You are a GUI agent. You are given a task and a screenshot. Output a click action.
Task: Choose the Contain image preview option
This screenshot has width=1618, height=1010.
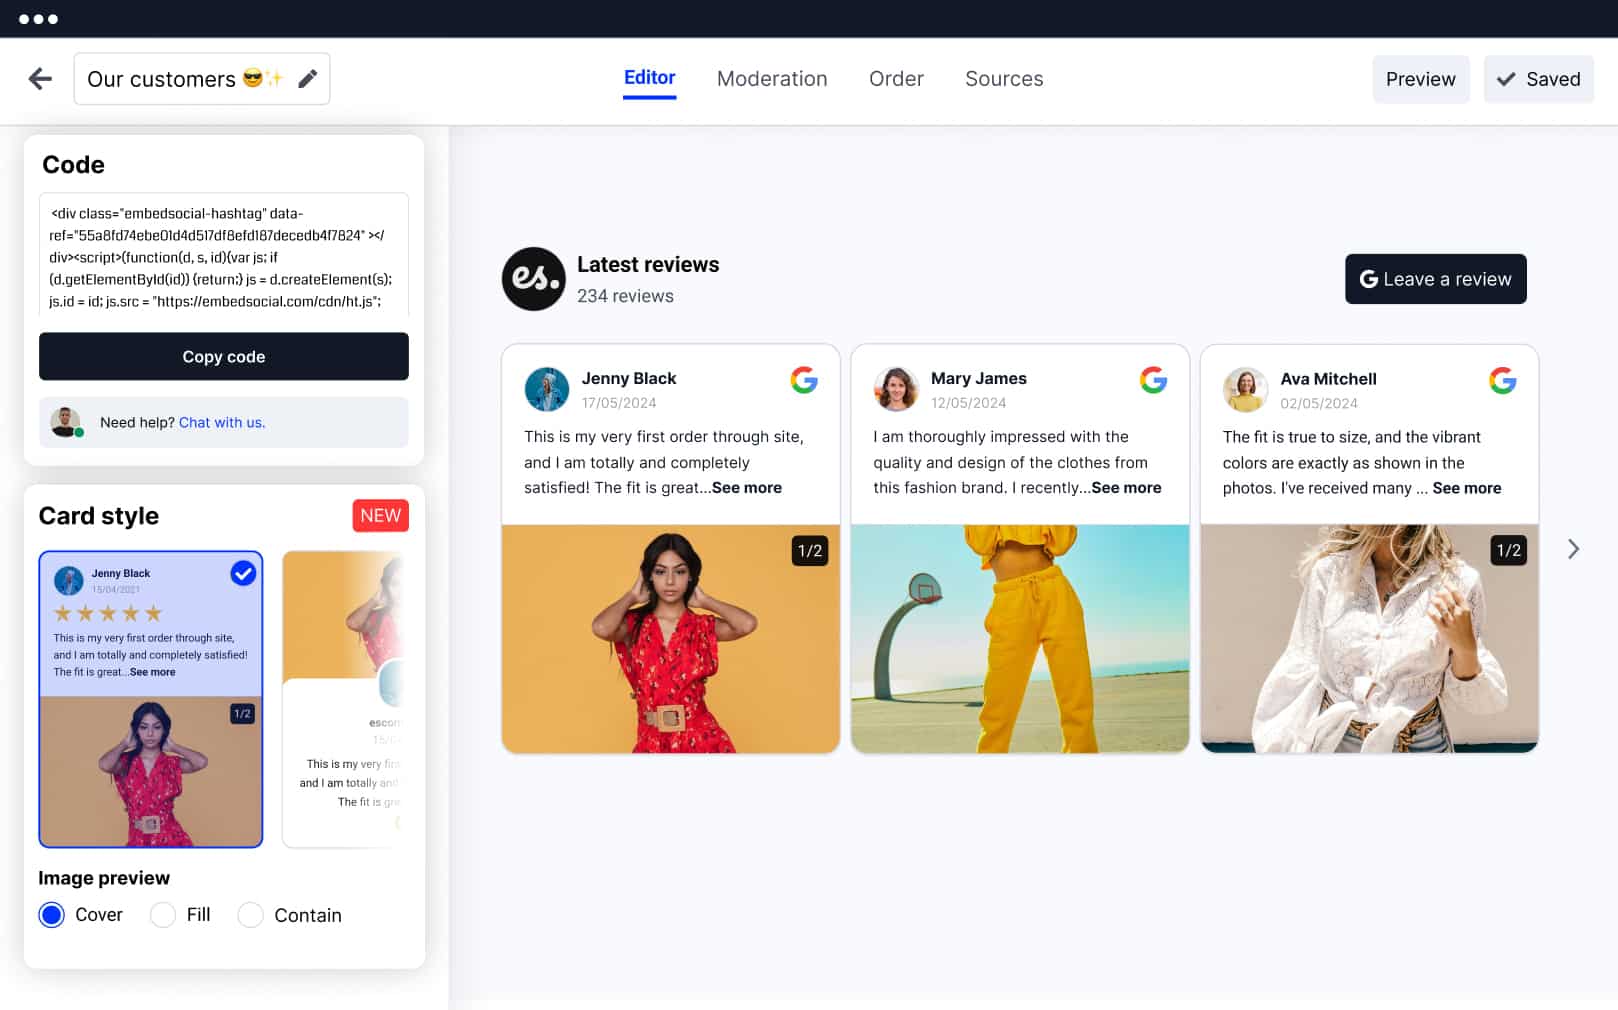point(251,915)
